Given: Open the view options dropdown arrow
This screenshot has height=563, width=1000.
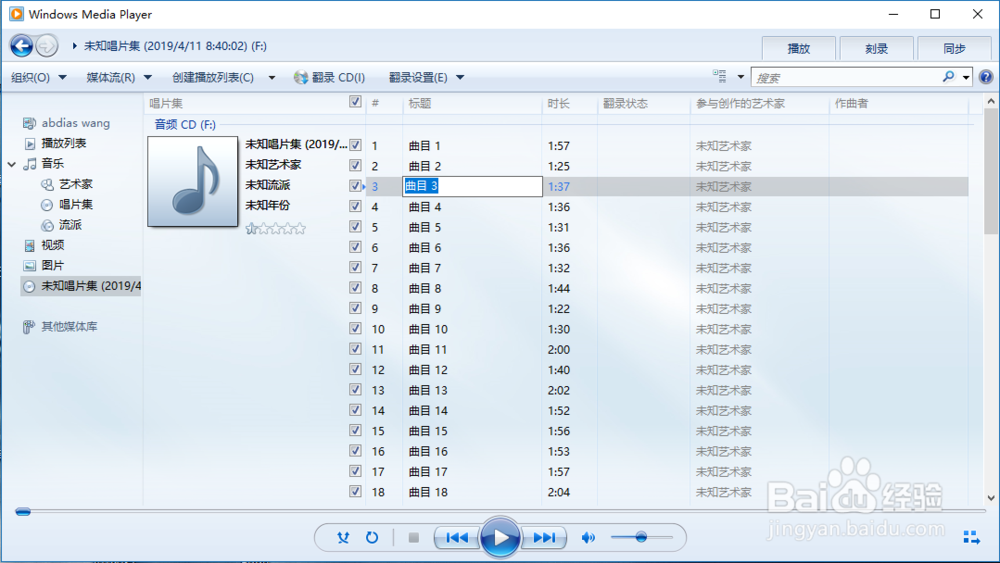Looking at the screenshot, I should click(x=740, y=77).
